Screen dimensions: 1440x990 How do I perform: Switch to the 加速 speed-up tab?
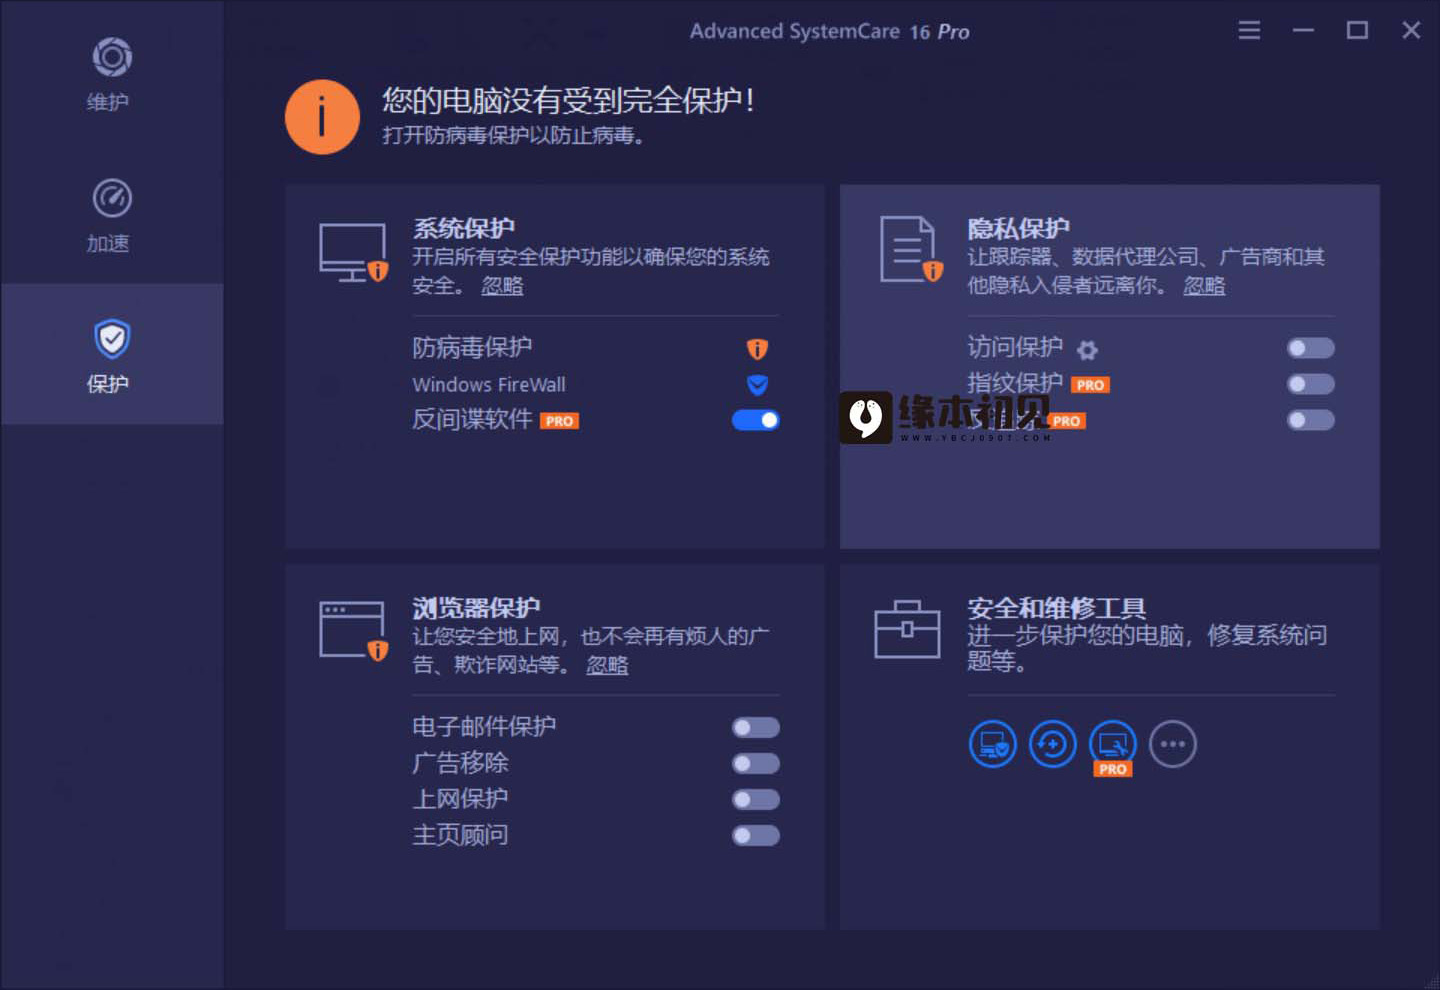(111, 214)
